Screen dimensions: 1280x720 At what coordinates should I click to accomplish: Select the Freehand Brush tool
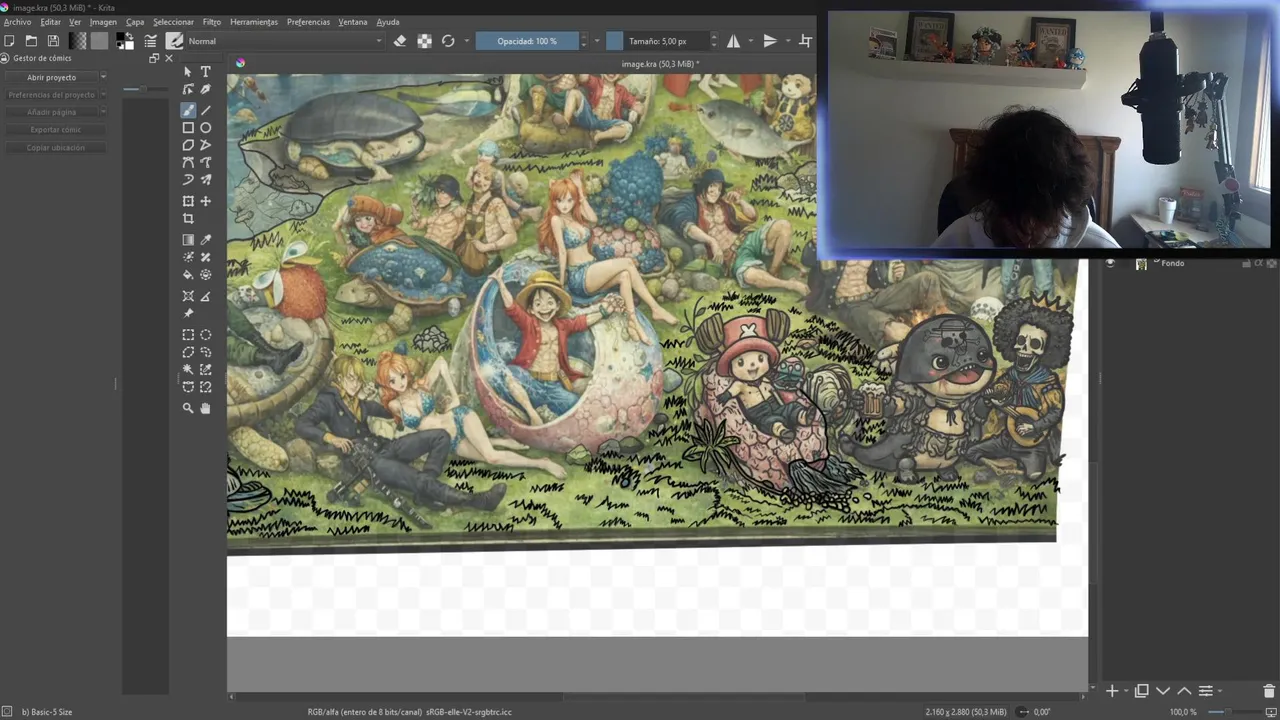188,110
